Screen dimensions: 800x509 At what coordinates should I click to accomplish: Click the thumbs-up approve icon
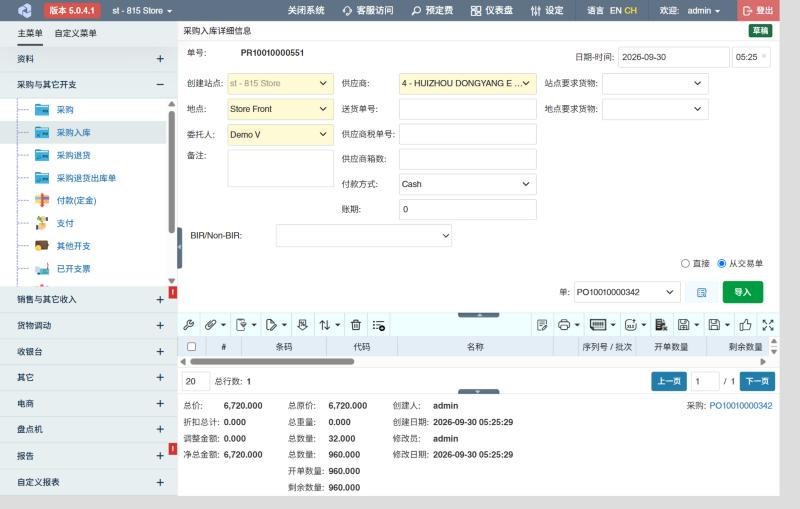(x=745, y=325)
